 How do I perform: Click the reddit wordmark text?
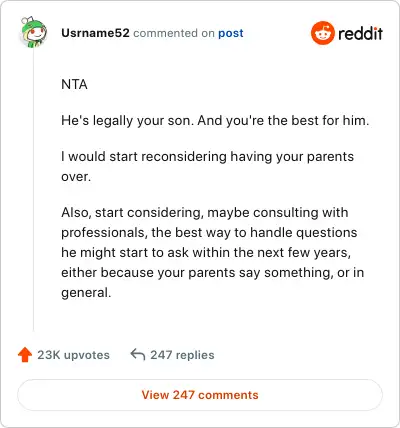[360, 33]
